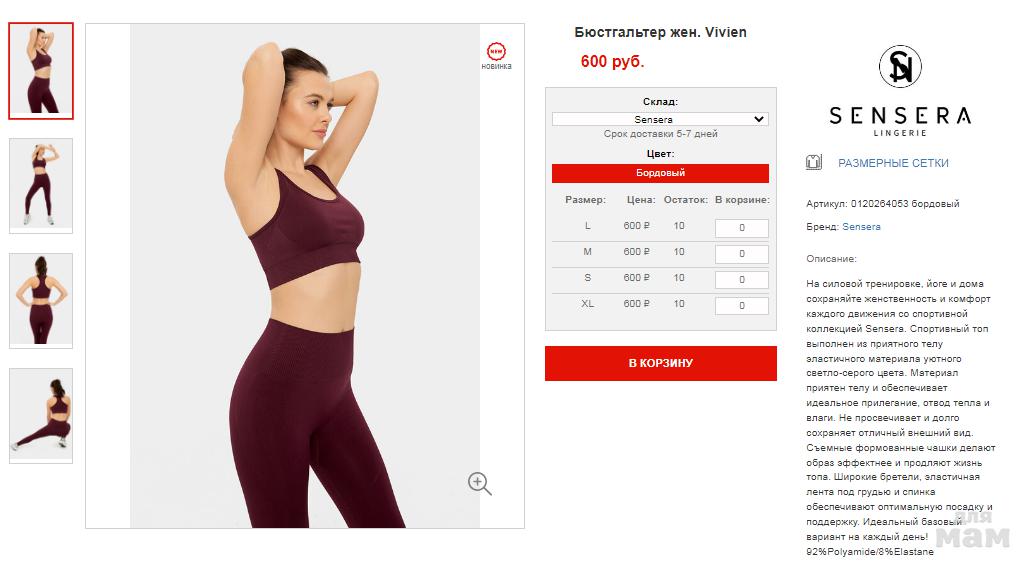Click the product title 'Бюстгальтер жен. Vivien'
The width and height of the screenshot is (1026, 563).
click(660, 32)
